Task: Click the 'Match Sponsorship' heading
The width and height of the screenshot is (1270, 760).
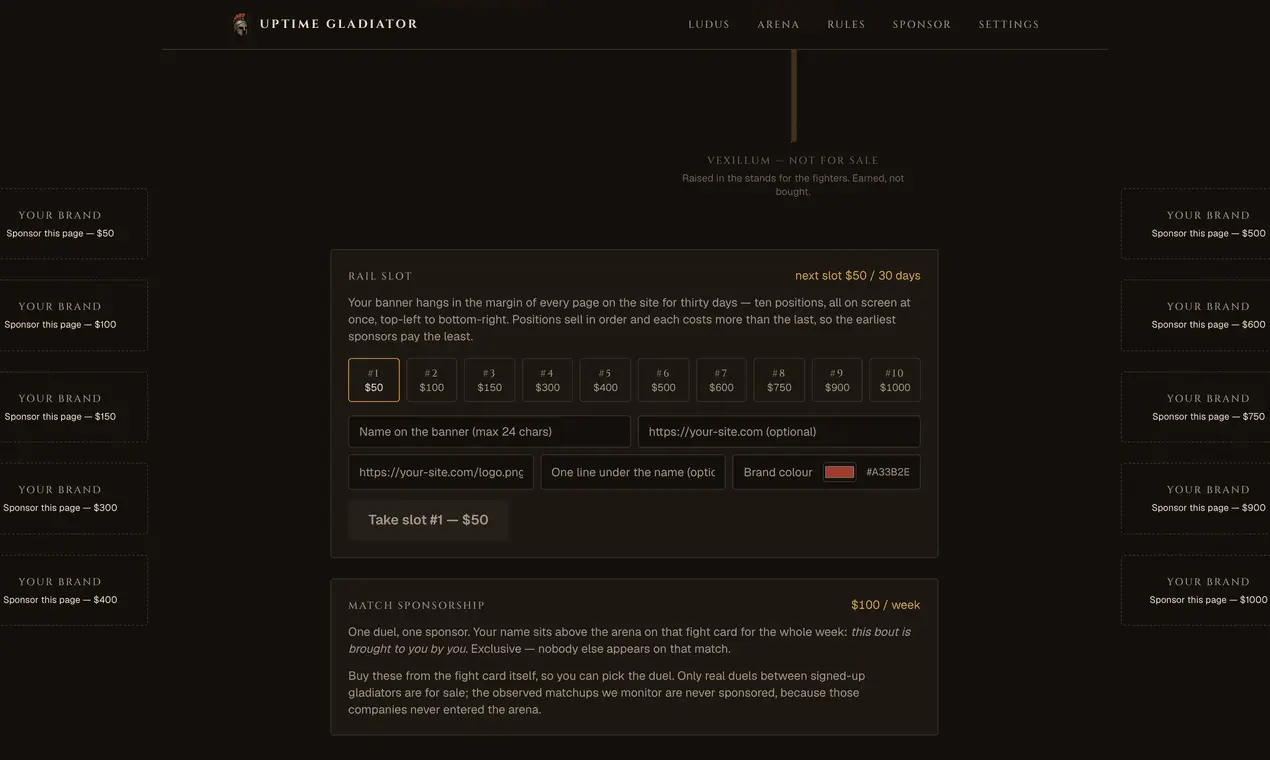Action: coord(416,606)
